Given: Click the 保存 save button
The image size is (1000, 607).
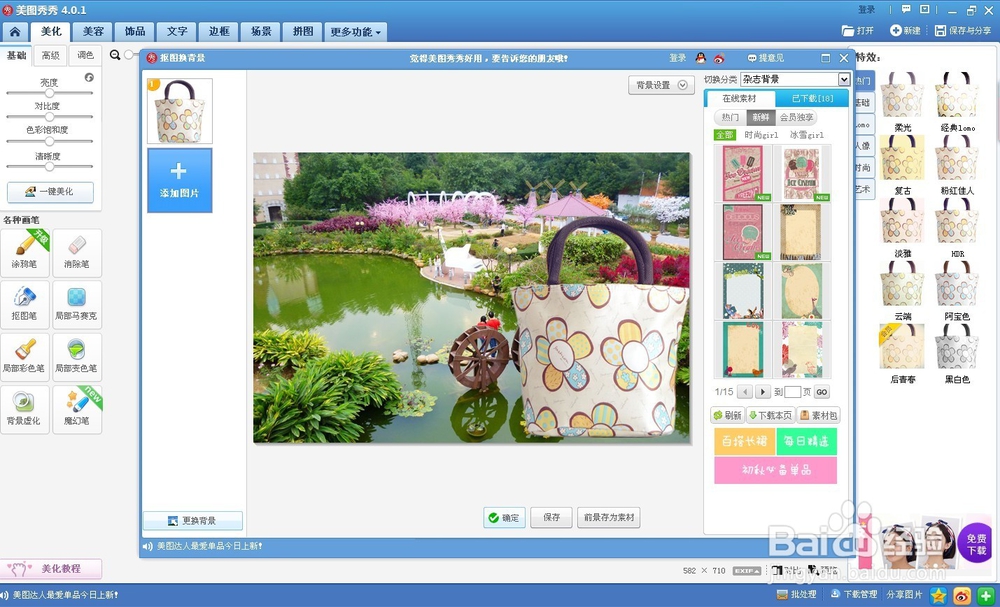Looking at the screenshot, I should pyautogui.click(x=552, y=518).
